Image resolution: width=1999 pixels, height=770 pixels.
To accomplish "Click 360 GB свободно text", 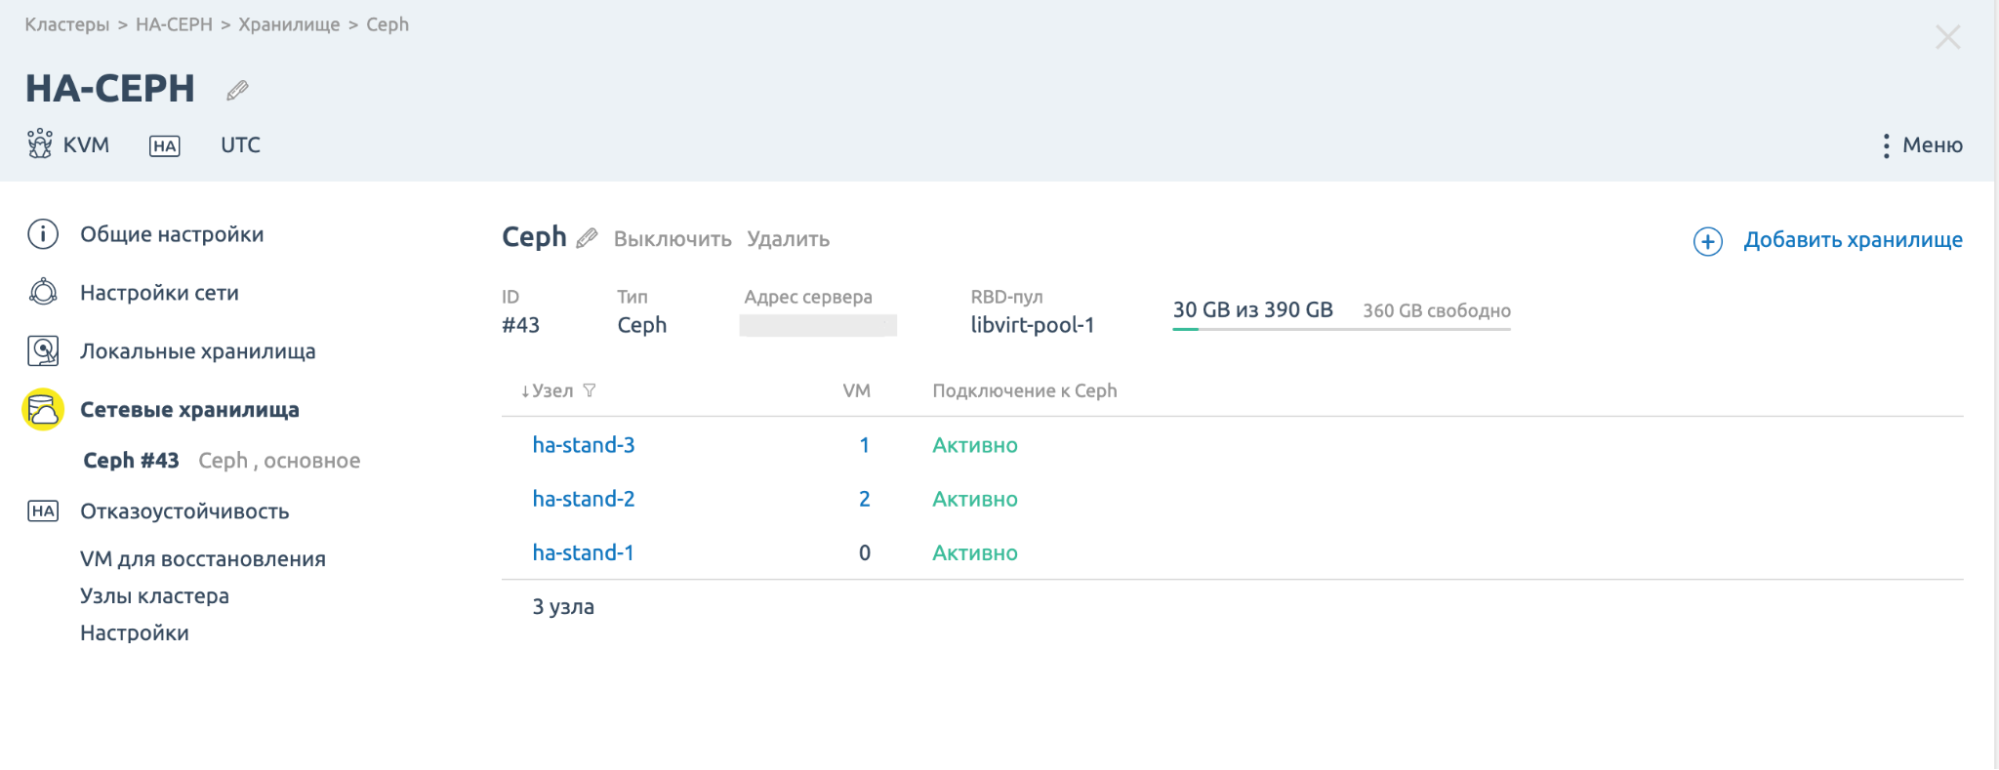I will click(1437, 311).
